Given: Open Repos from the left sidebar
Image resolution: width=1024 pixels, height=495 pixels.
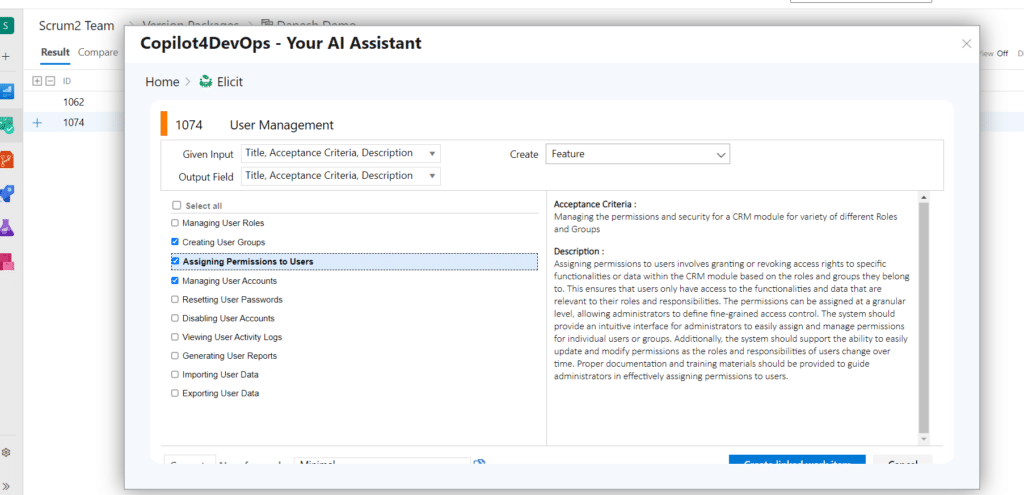Looking at the screenshot, I should click(x=7, y=159).
